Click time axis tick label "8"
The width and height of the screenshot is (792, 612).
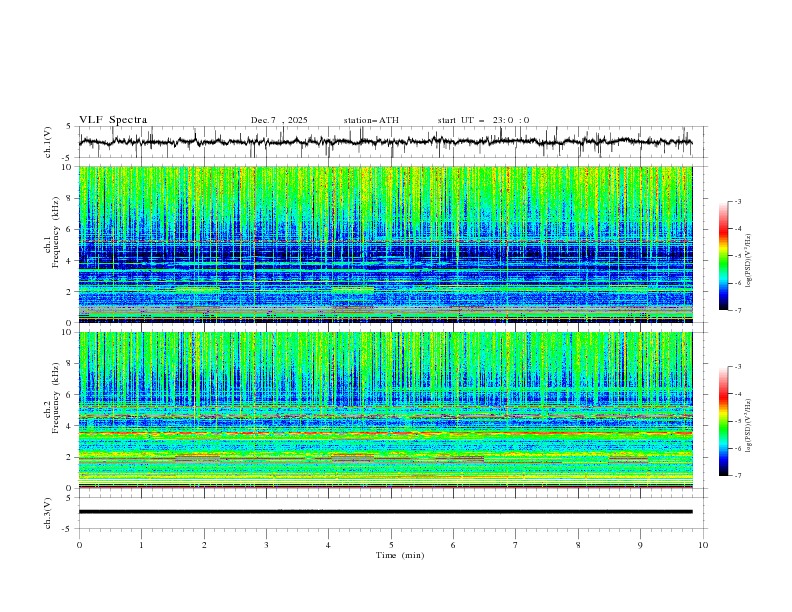[578, 545]
